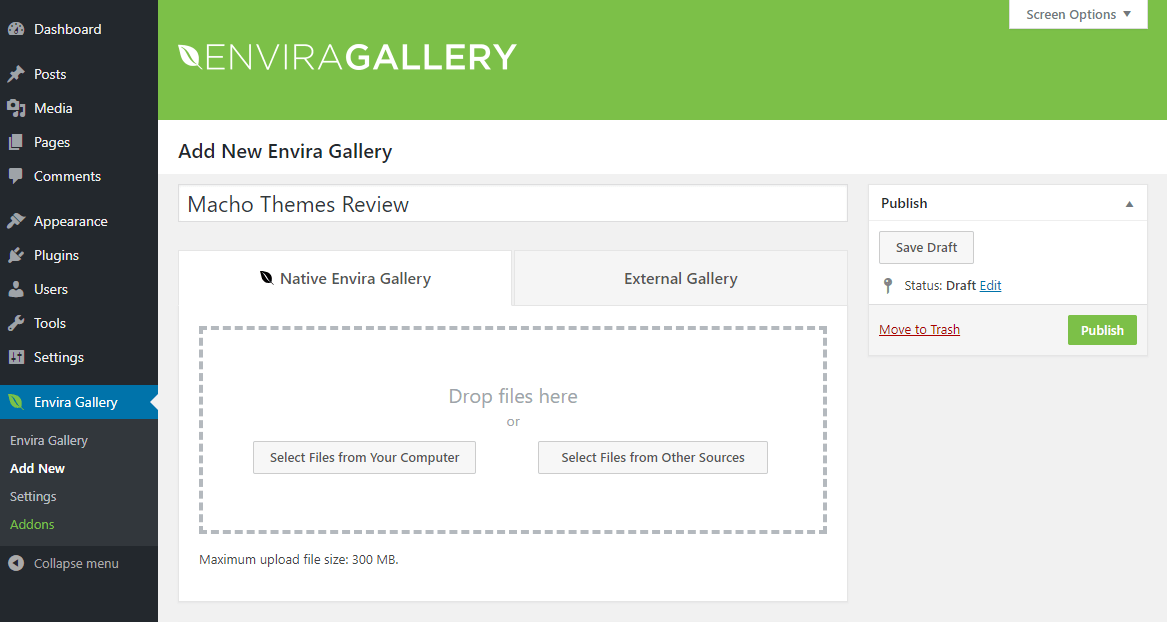
Task: Open the Users menu
Action: click(x=79, y=289)
